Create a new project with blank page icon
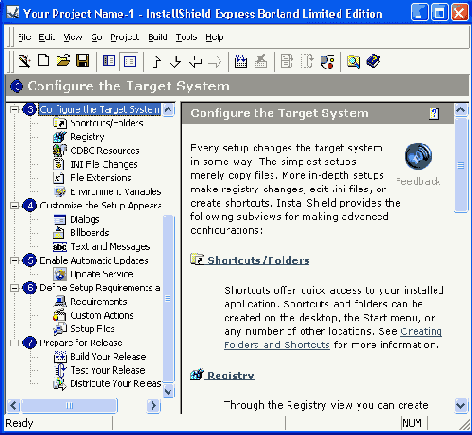Viewport: 472px width, 435px height. click(44, 61)
